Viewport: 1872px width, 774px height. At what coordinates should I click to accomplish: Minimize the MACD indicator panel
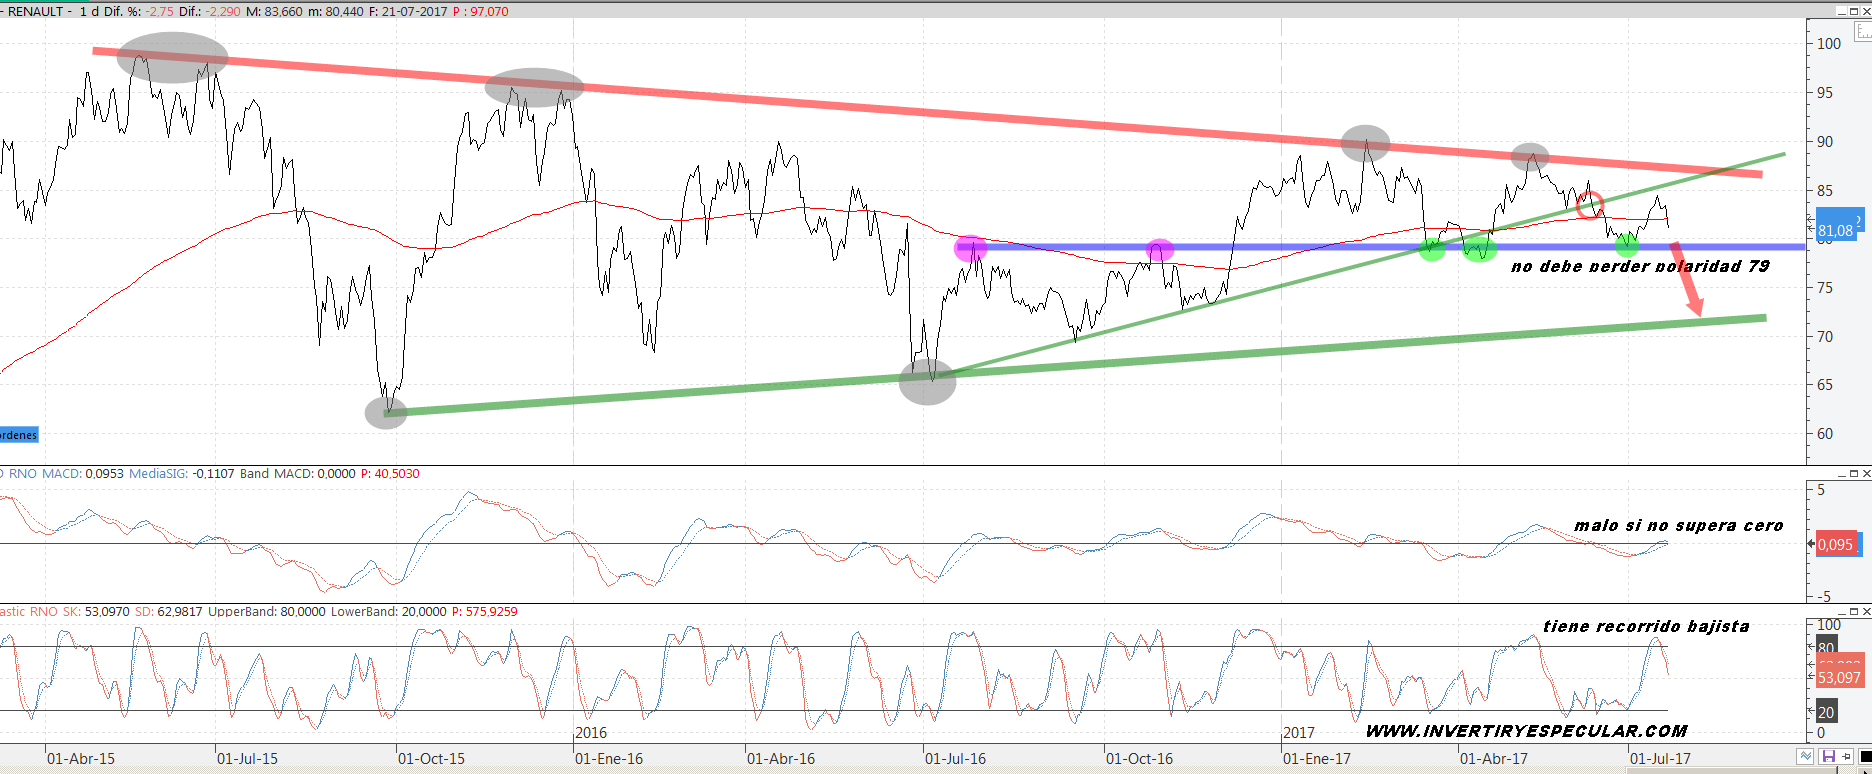pyautogui.click(x=1841, y=474)
